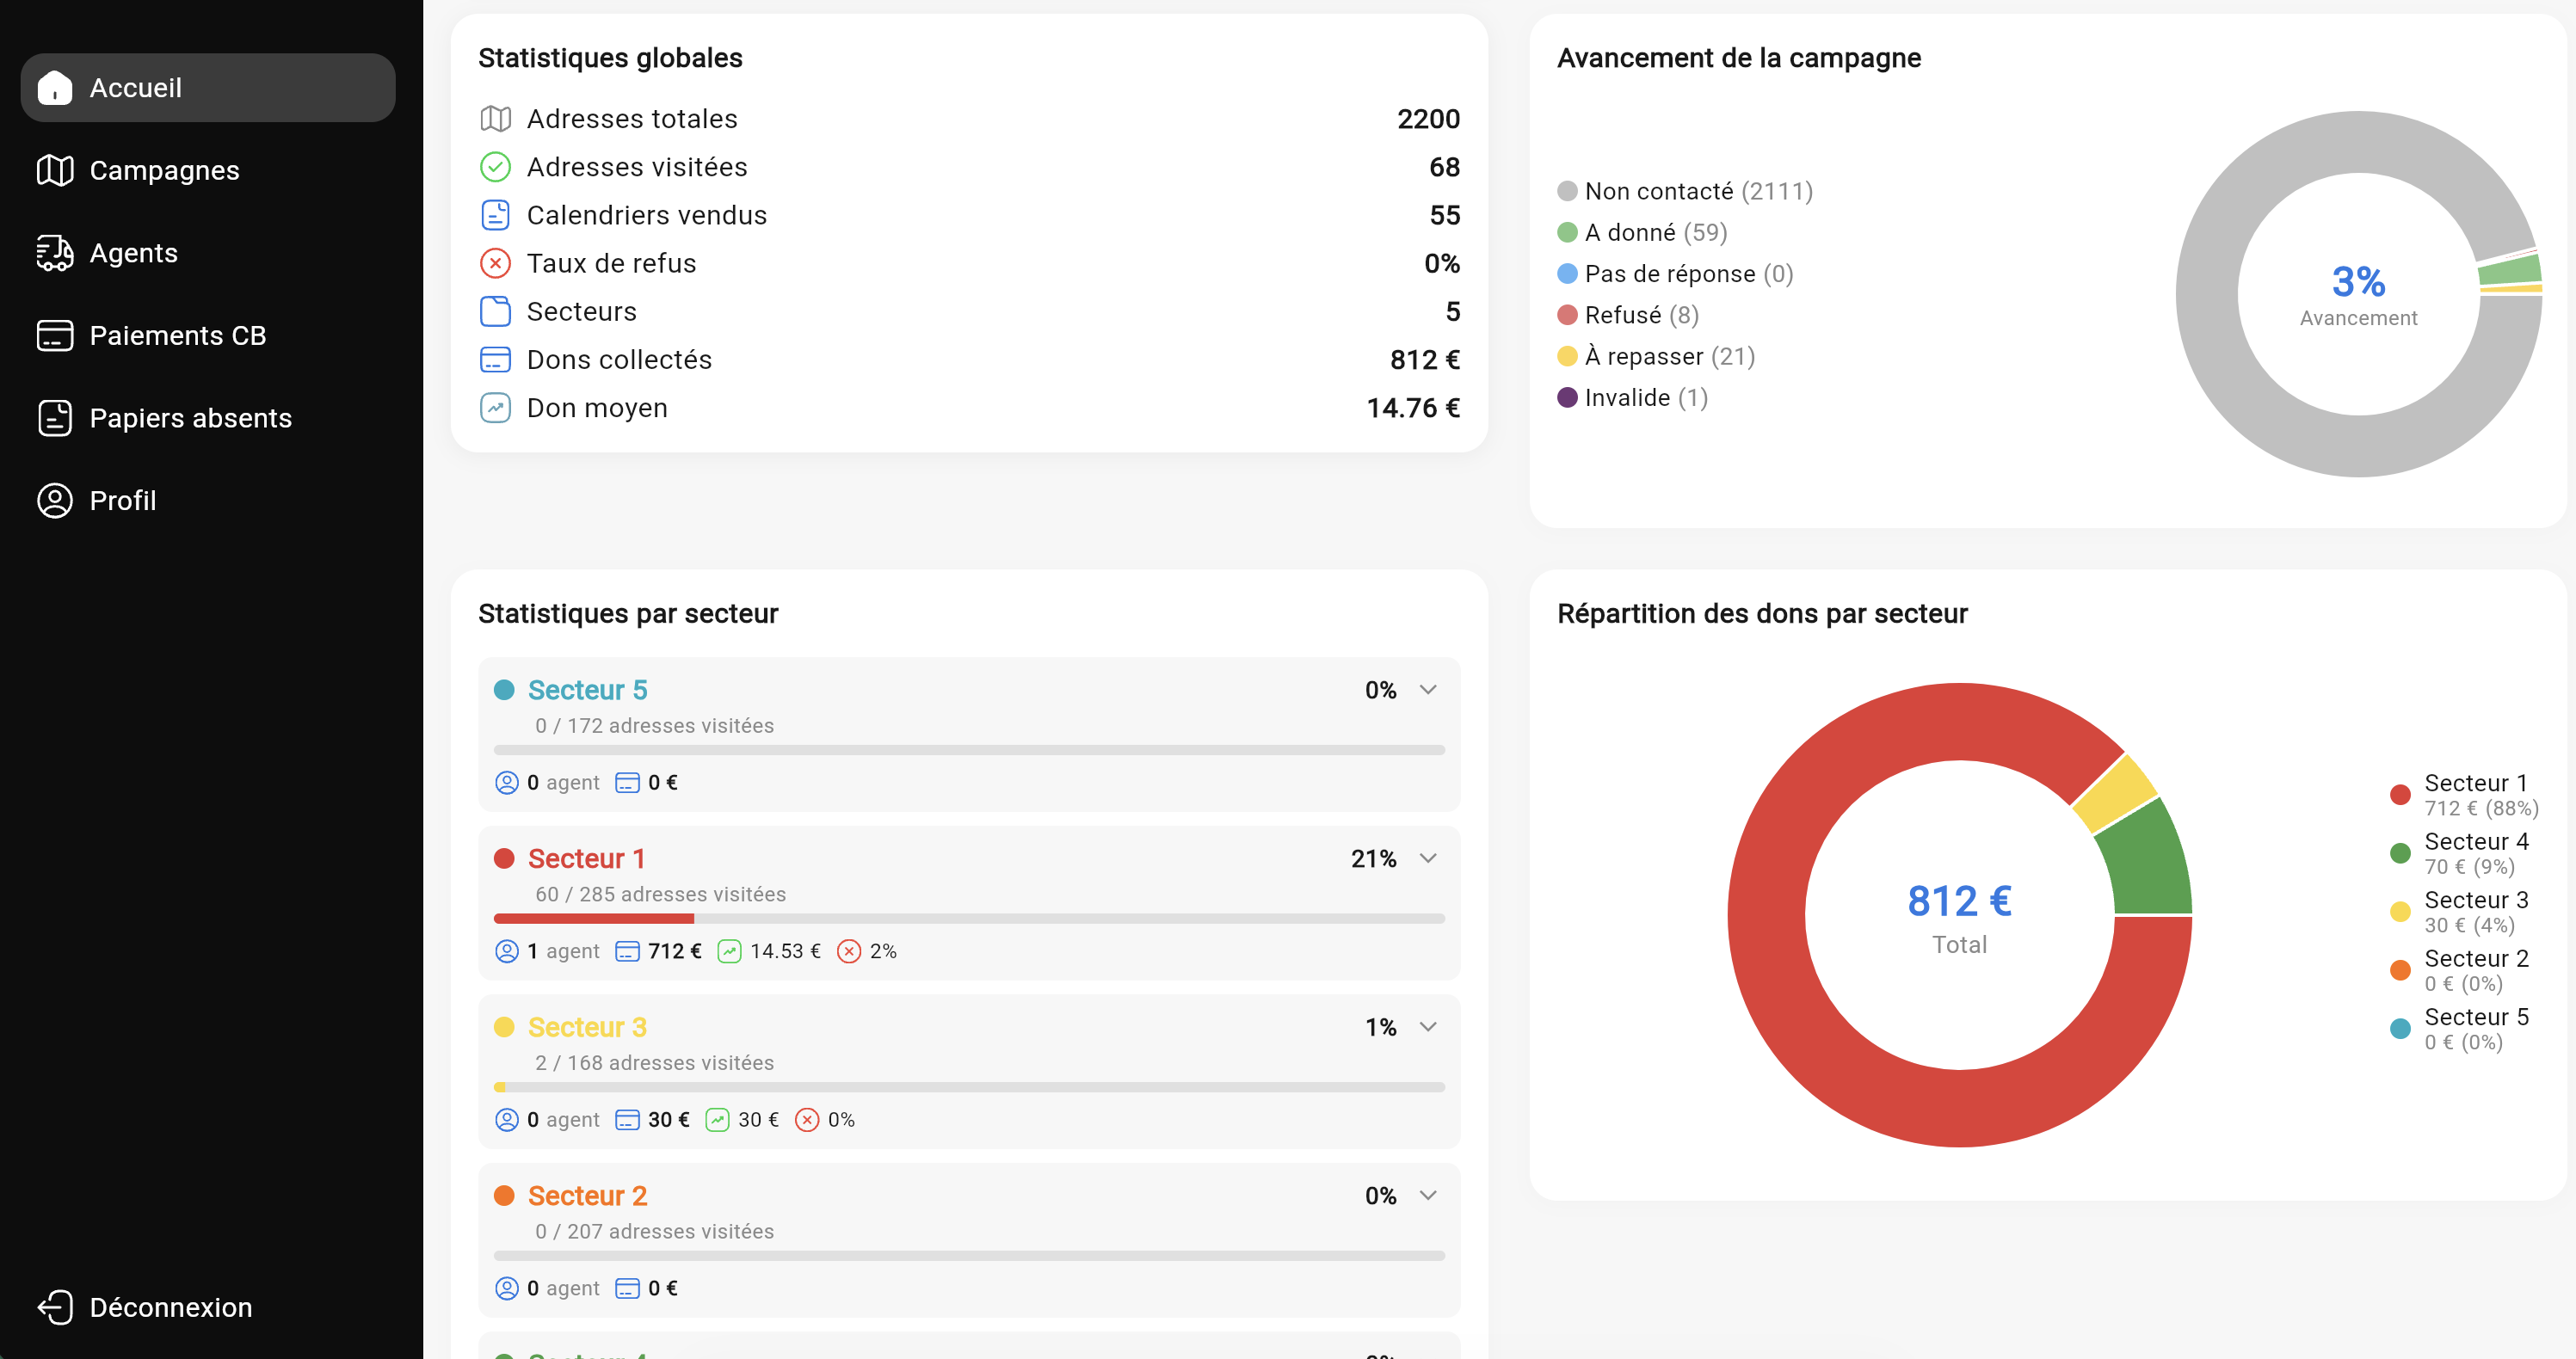
Task: Click the Déconnexion logout icon
Action: pos(57,1307)
